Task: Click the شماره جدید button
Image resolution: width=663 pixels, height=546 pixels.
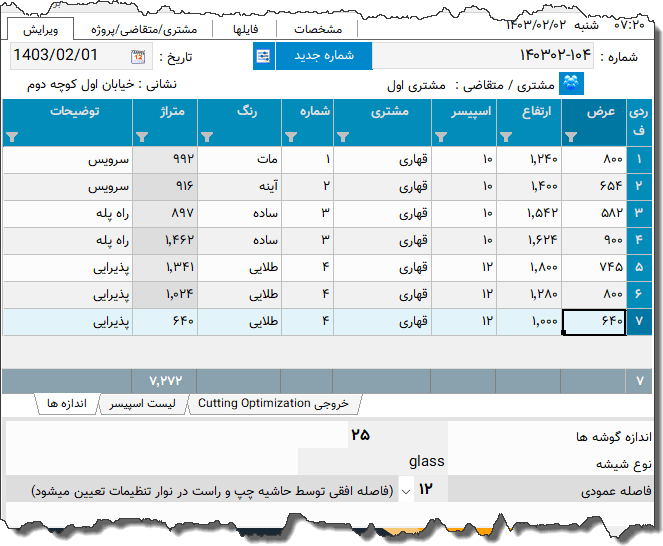Action: (324, 56)
